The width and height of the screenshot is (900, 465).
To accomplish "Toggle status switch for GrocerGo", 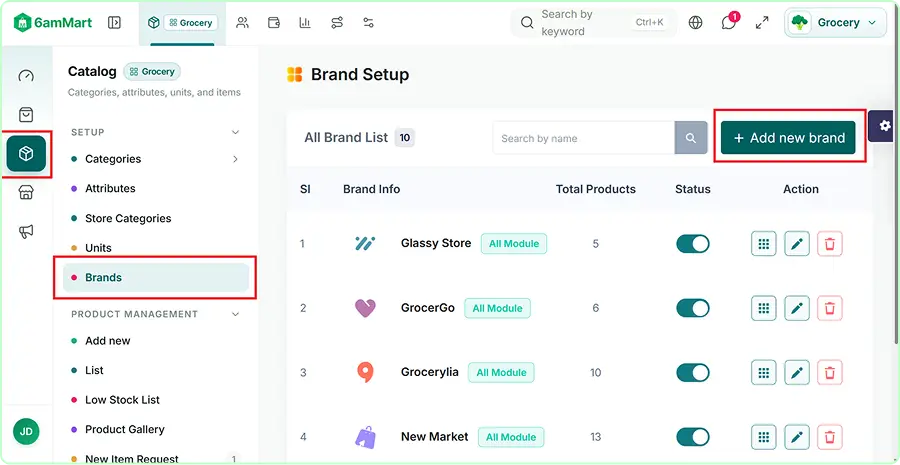I will click(x=693, y=308).
